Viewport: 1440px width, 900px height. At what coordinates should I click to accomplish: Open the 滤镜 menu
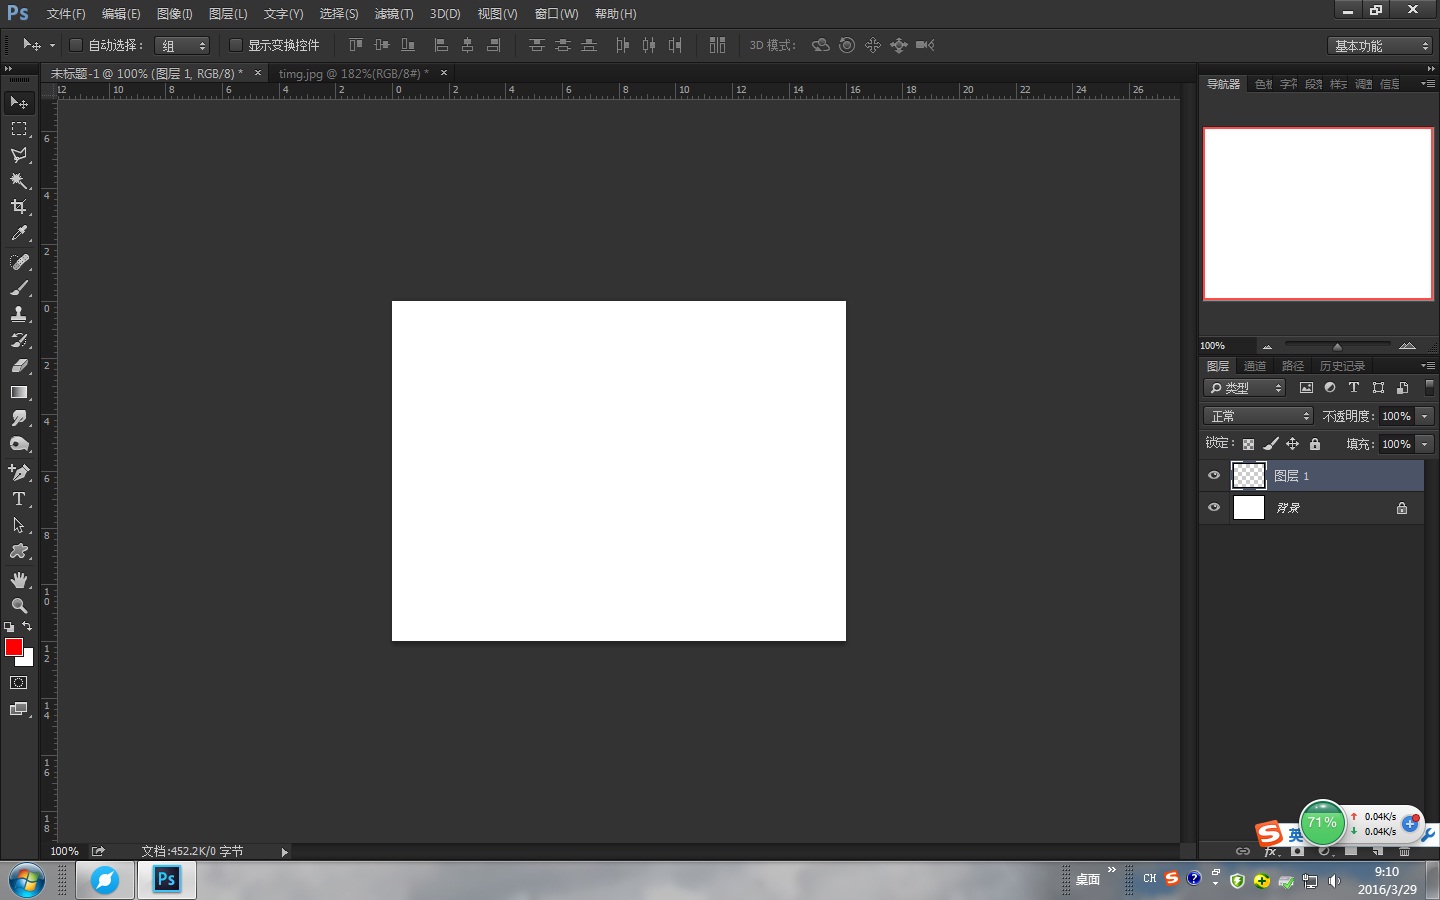pyautogui.click(x=393, y=13)
